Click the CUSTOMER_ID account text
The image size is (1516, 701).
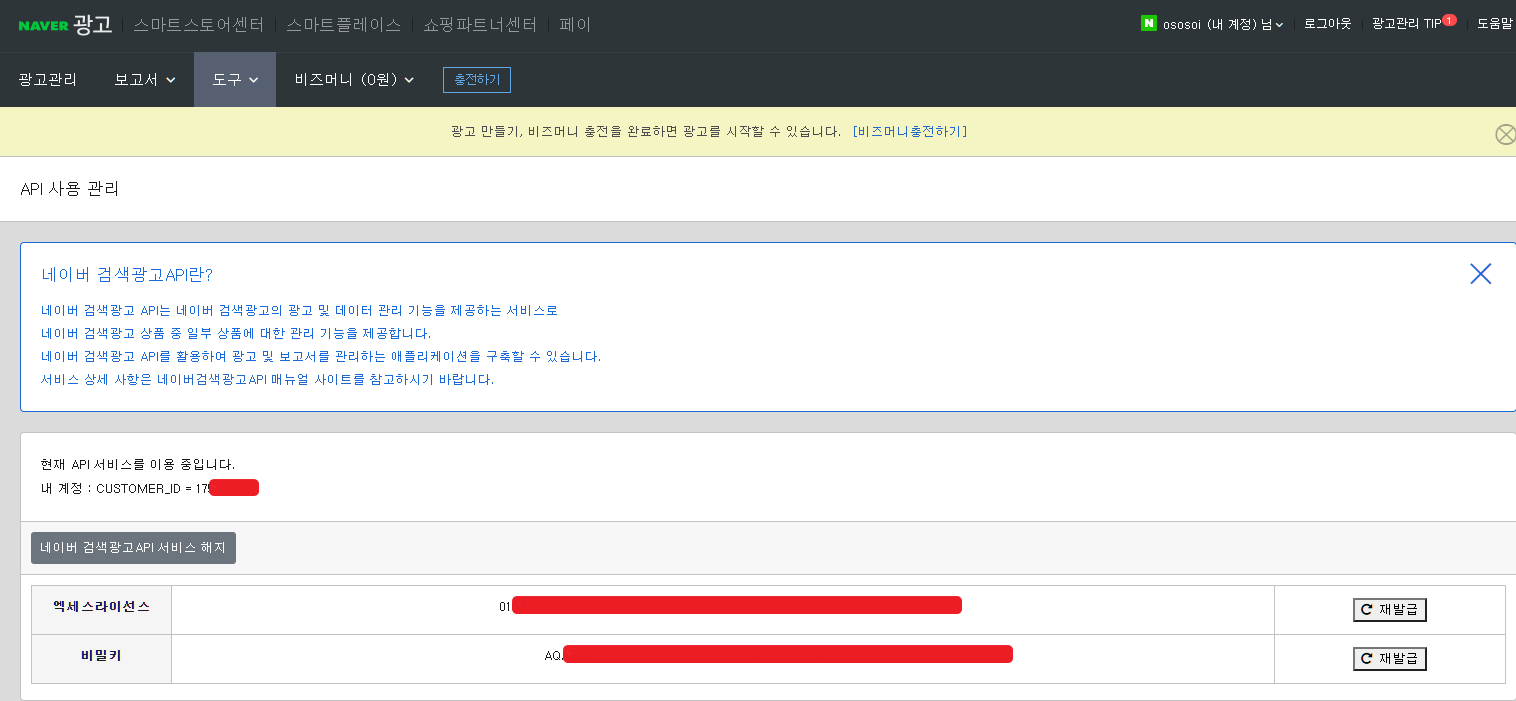click(150, 488)
